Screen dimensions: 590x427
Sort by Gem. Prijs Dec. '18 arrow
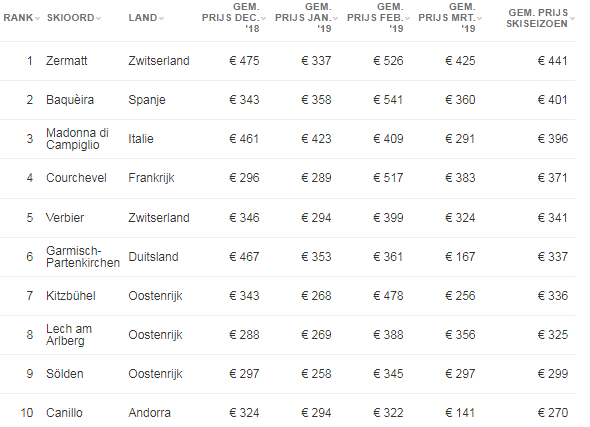[263, 18]
